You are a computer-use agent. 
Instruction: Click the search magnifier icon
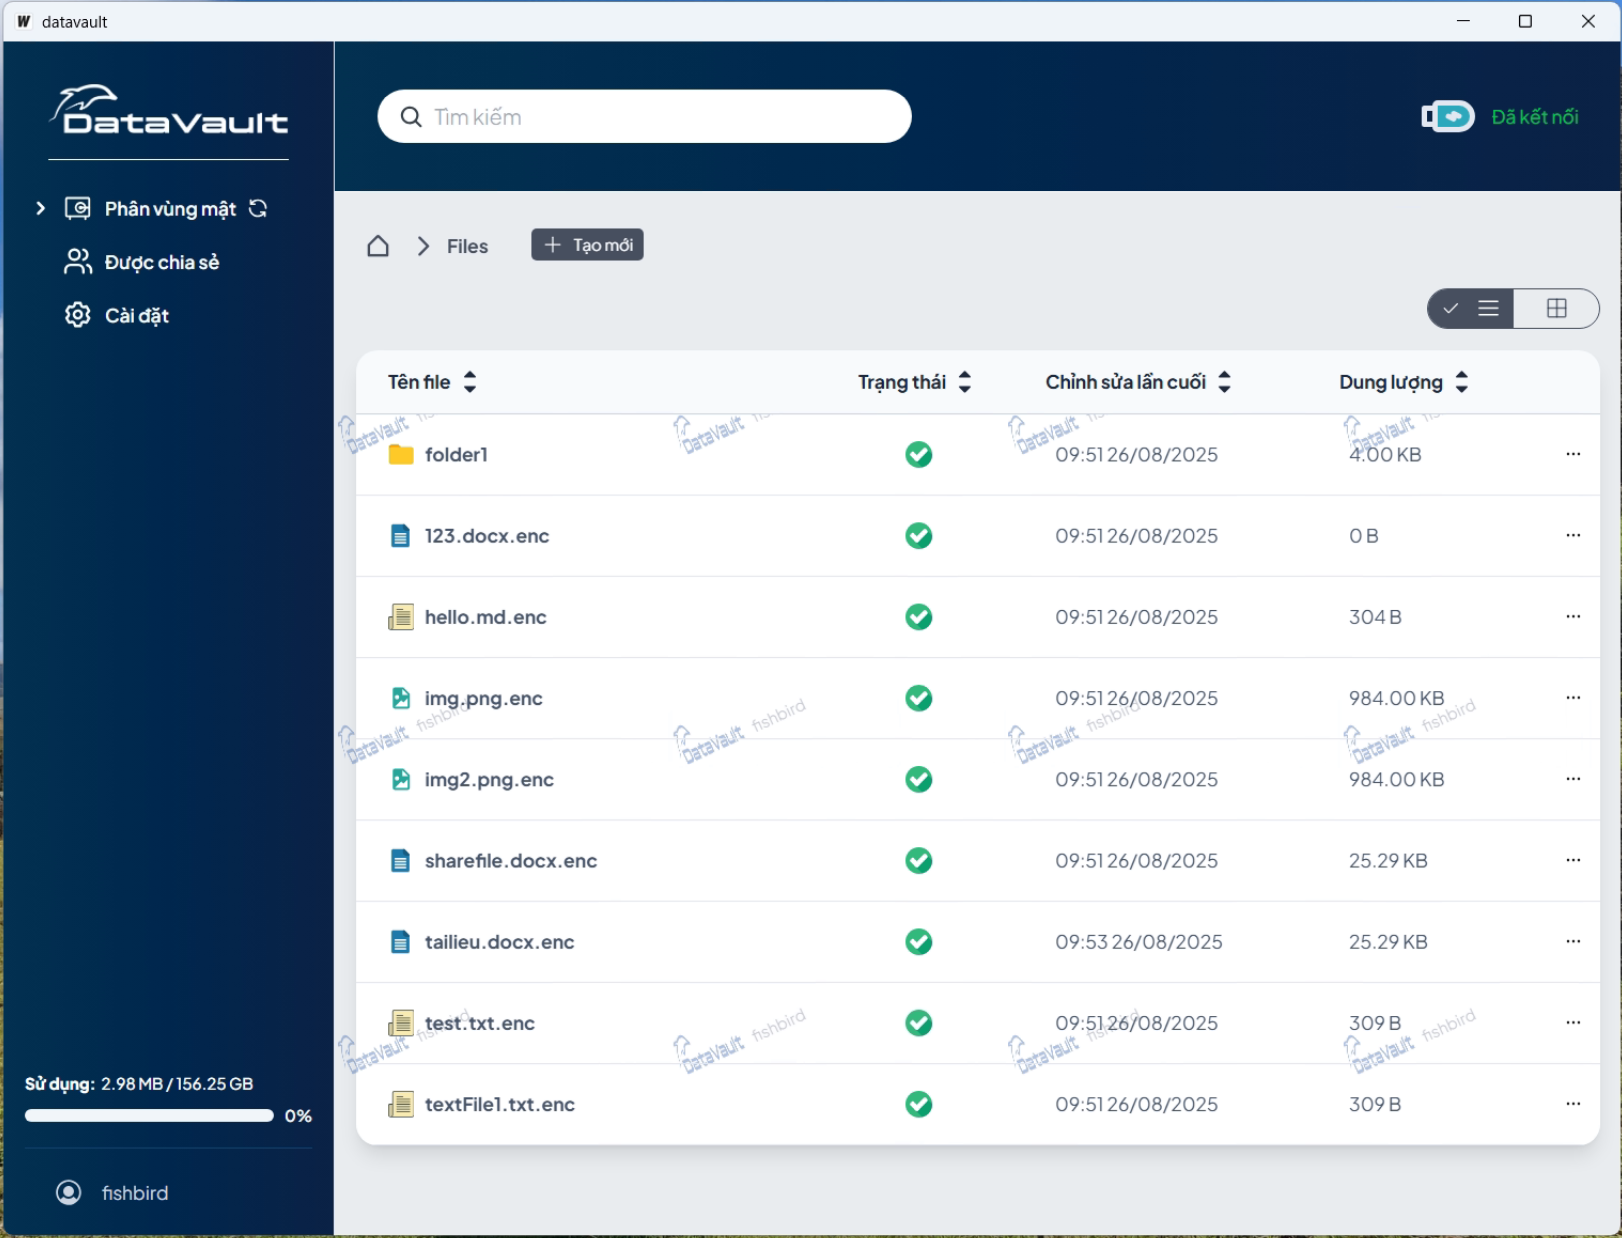[x=411, y=117]
